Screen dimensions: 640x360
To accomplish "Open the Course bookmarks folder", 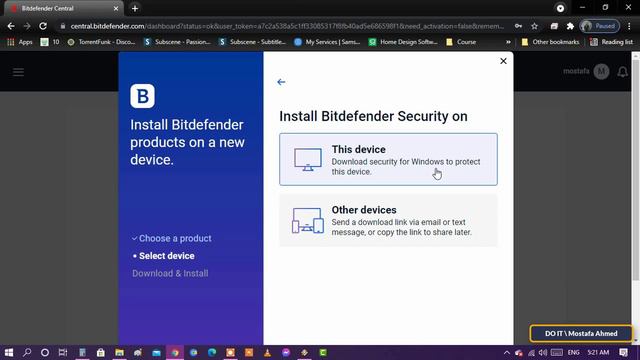I will (x=461, y=42).
